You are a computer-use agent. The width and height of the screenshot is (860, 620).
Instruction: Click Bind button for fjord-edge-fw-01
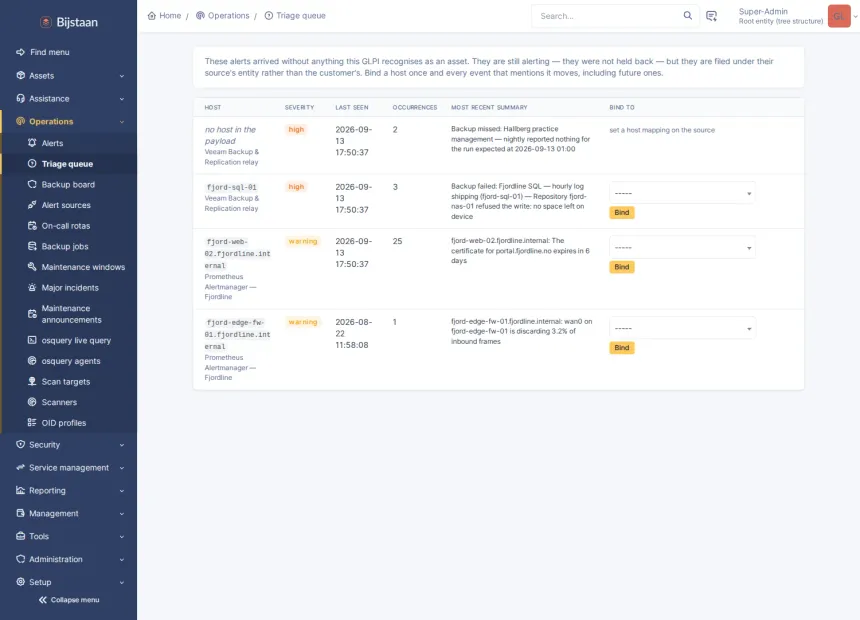(621, 347)
